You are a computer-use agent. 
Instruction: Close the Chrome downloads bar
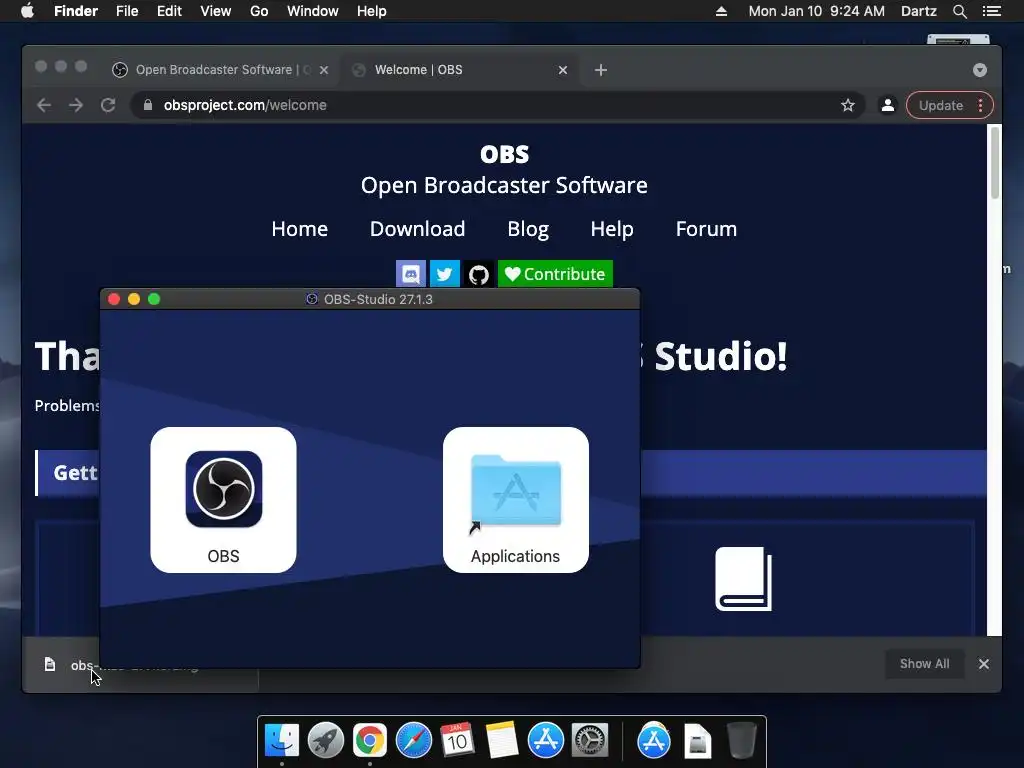click(x=984, y=664)
